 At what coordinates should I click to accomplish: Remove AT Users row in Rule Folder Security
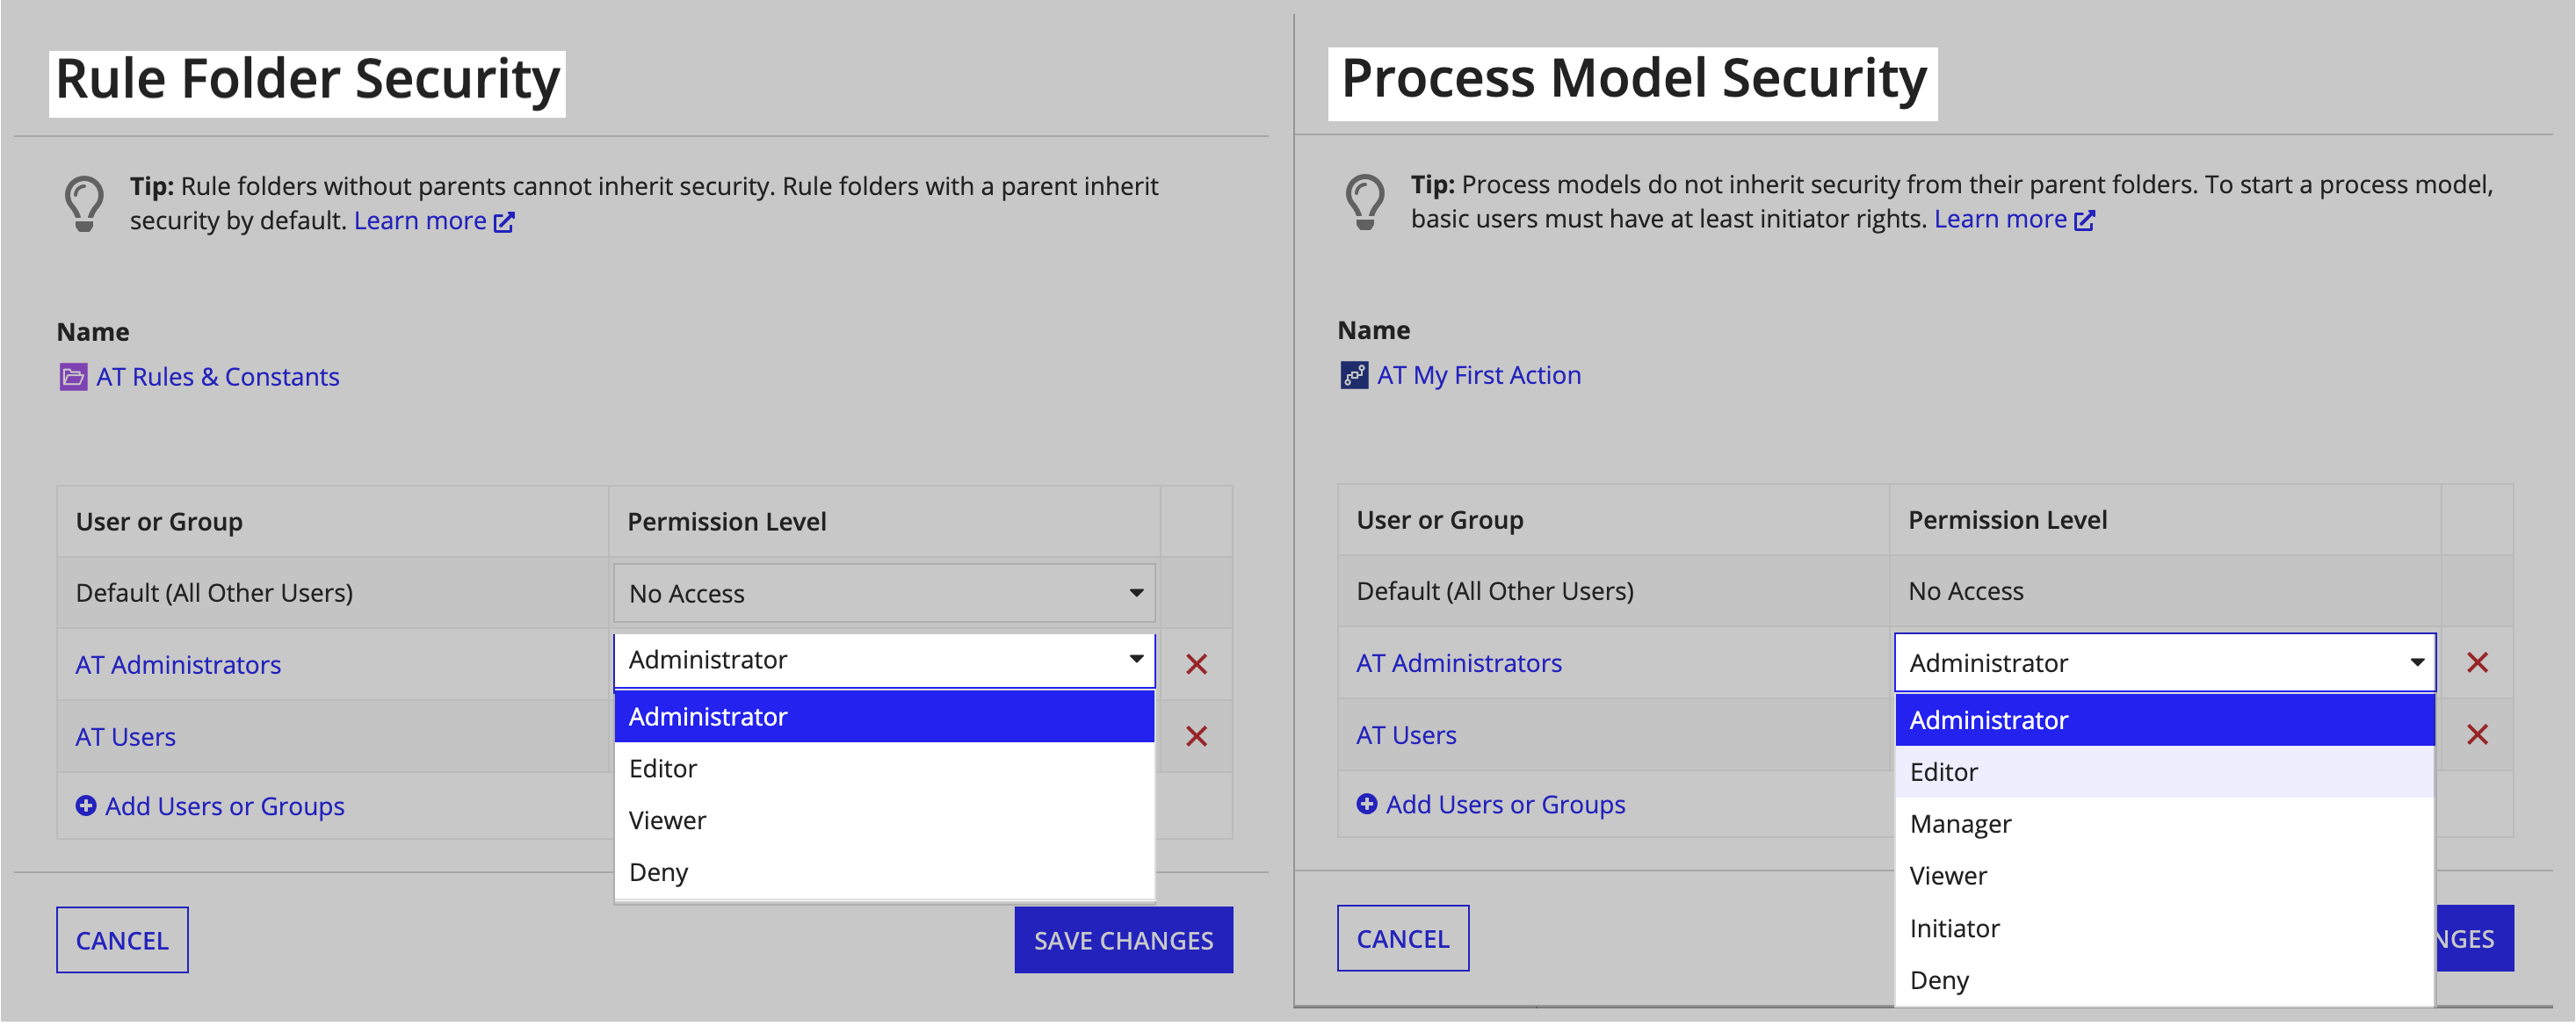coord(1196,736)
